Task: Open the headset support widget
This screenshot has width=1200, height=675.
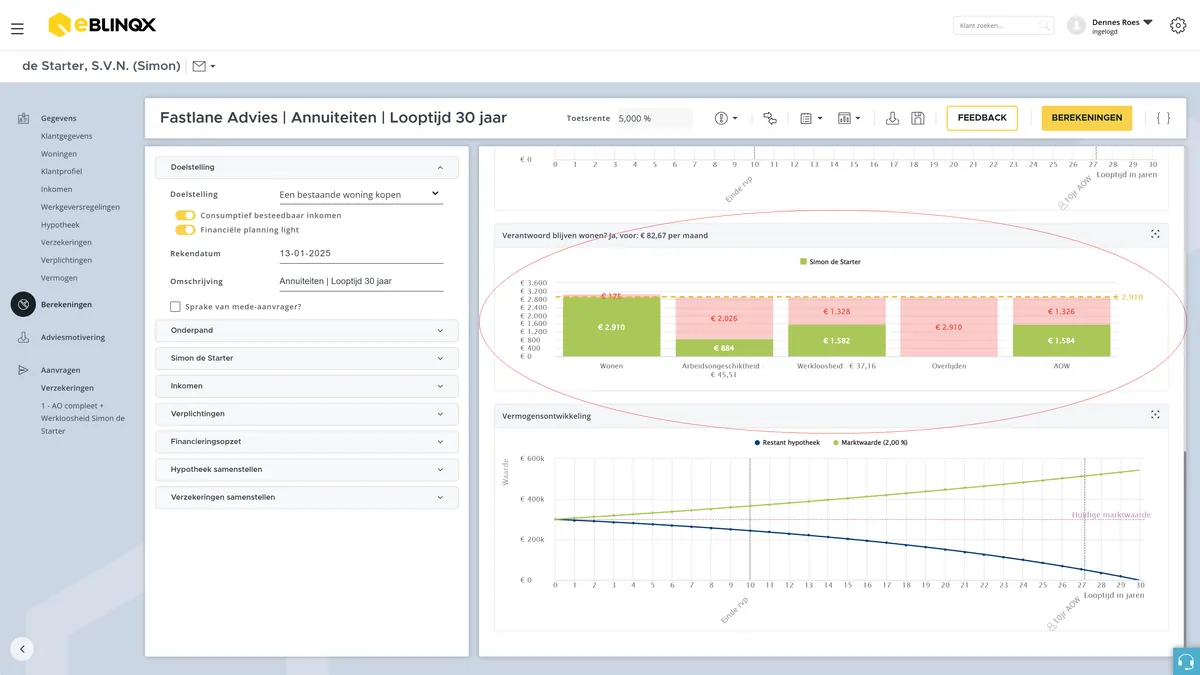Action: [x=1186, y=661]
